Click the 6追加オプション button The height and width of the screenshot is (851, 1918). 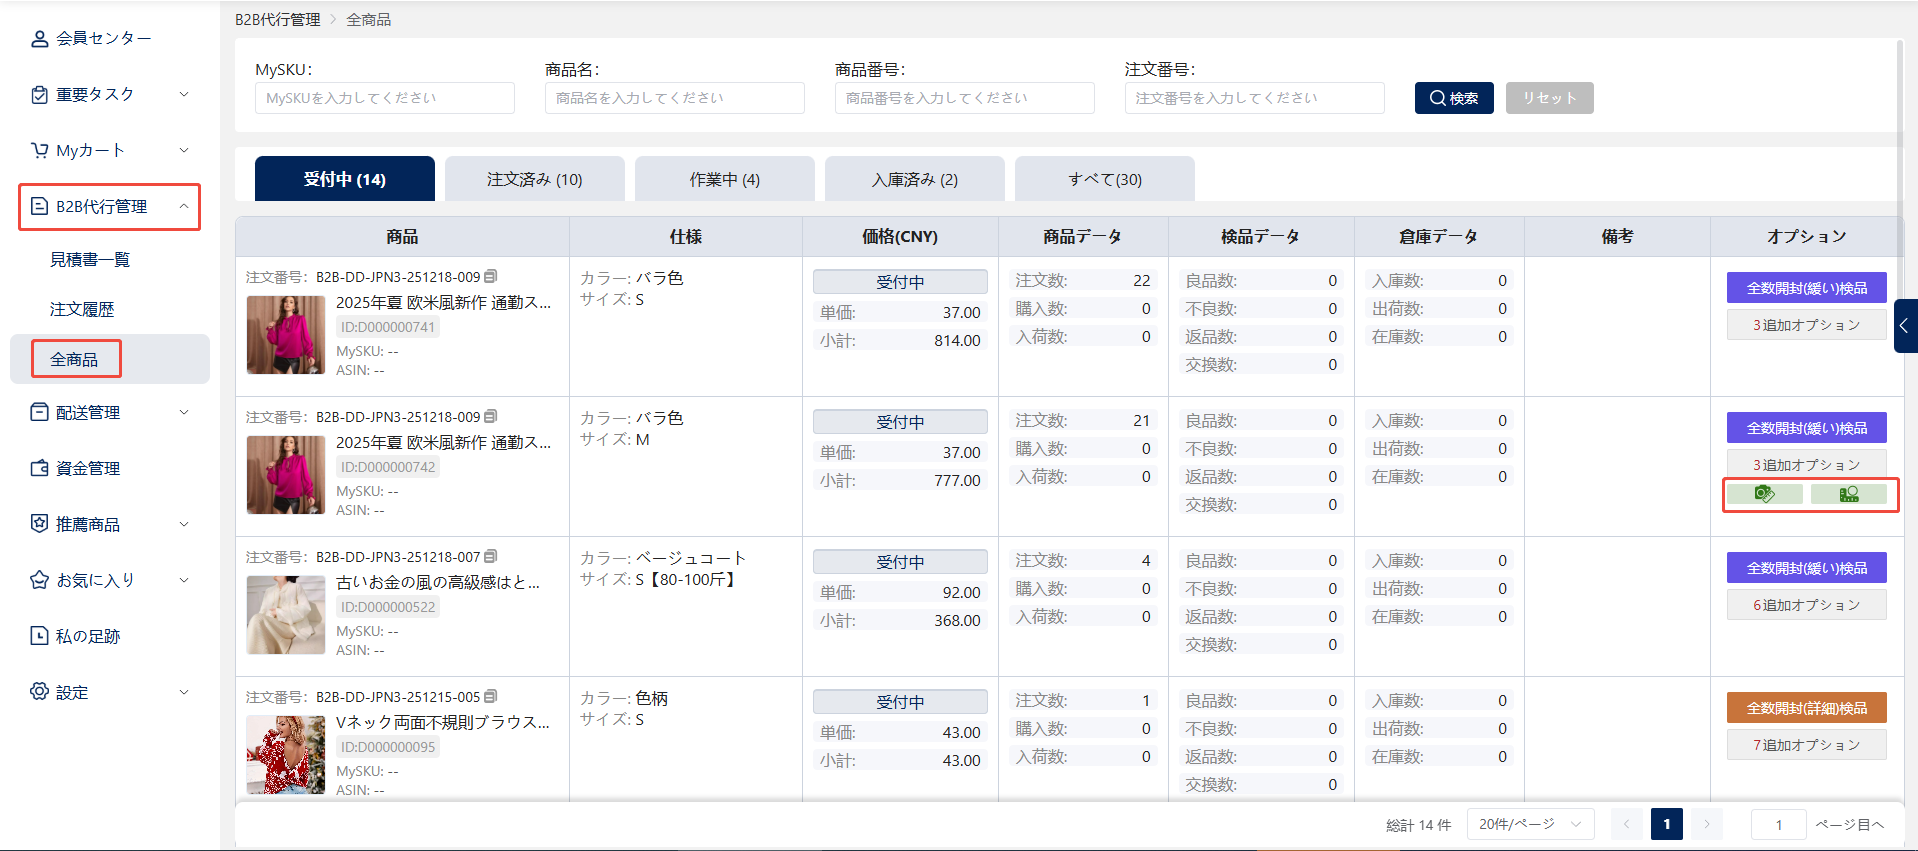(x=1807, y=605)
